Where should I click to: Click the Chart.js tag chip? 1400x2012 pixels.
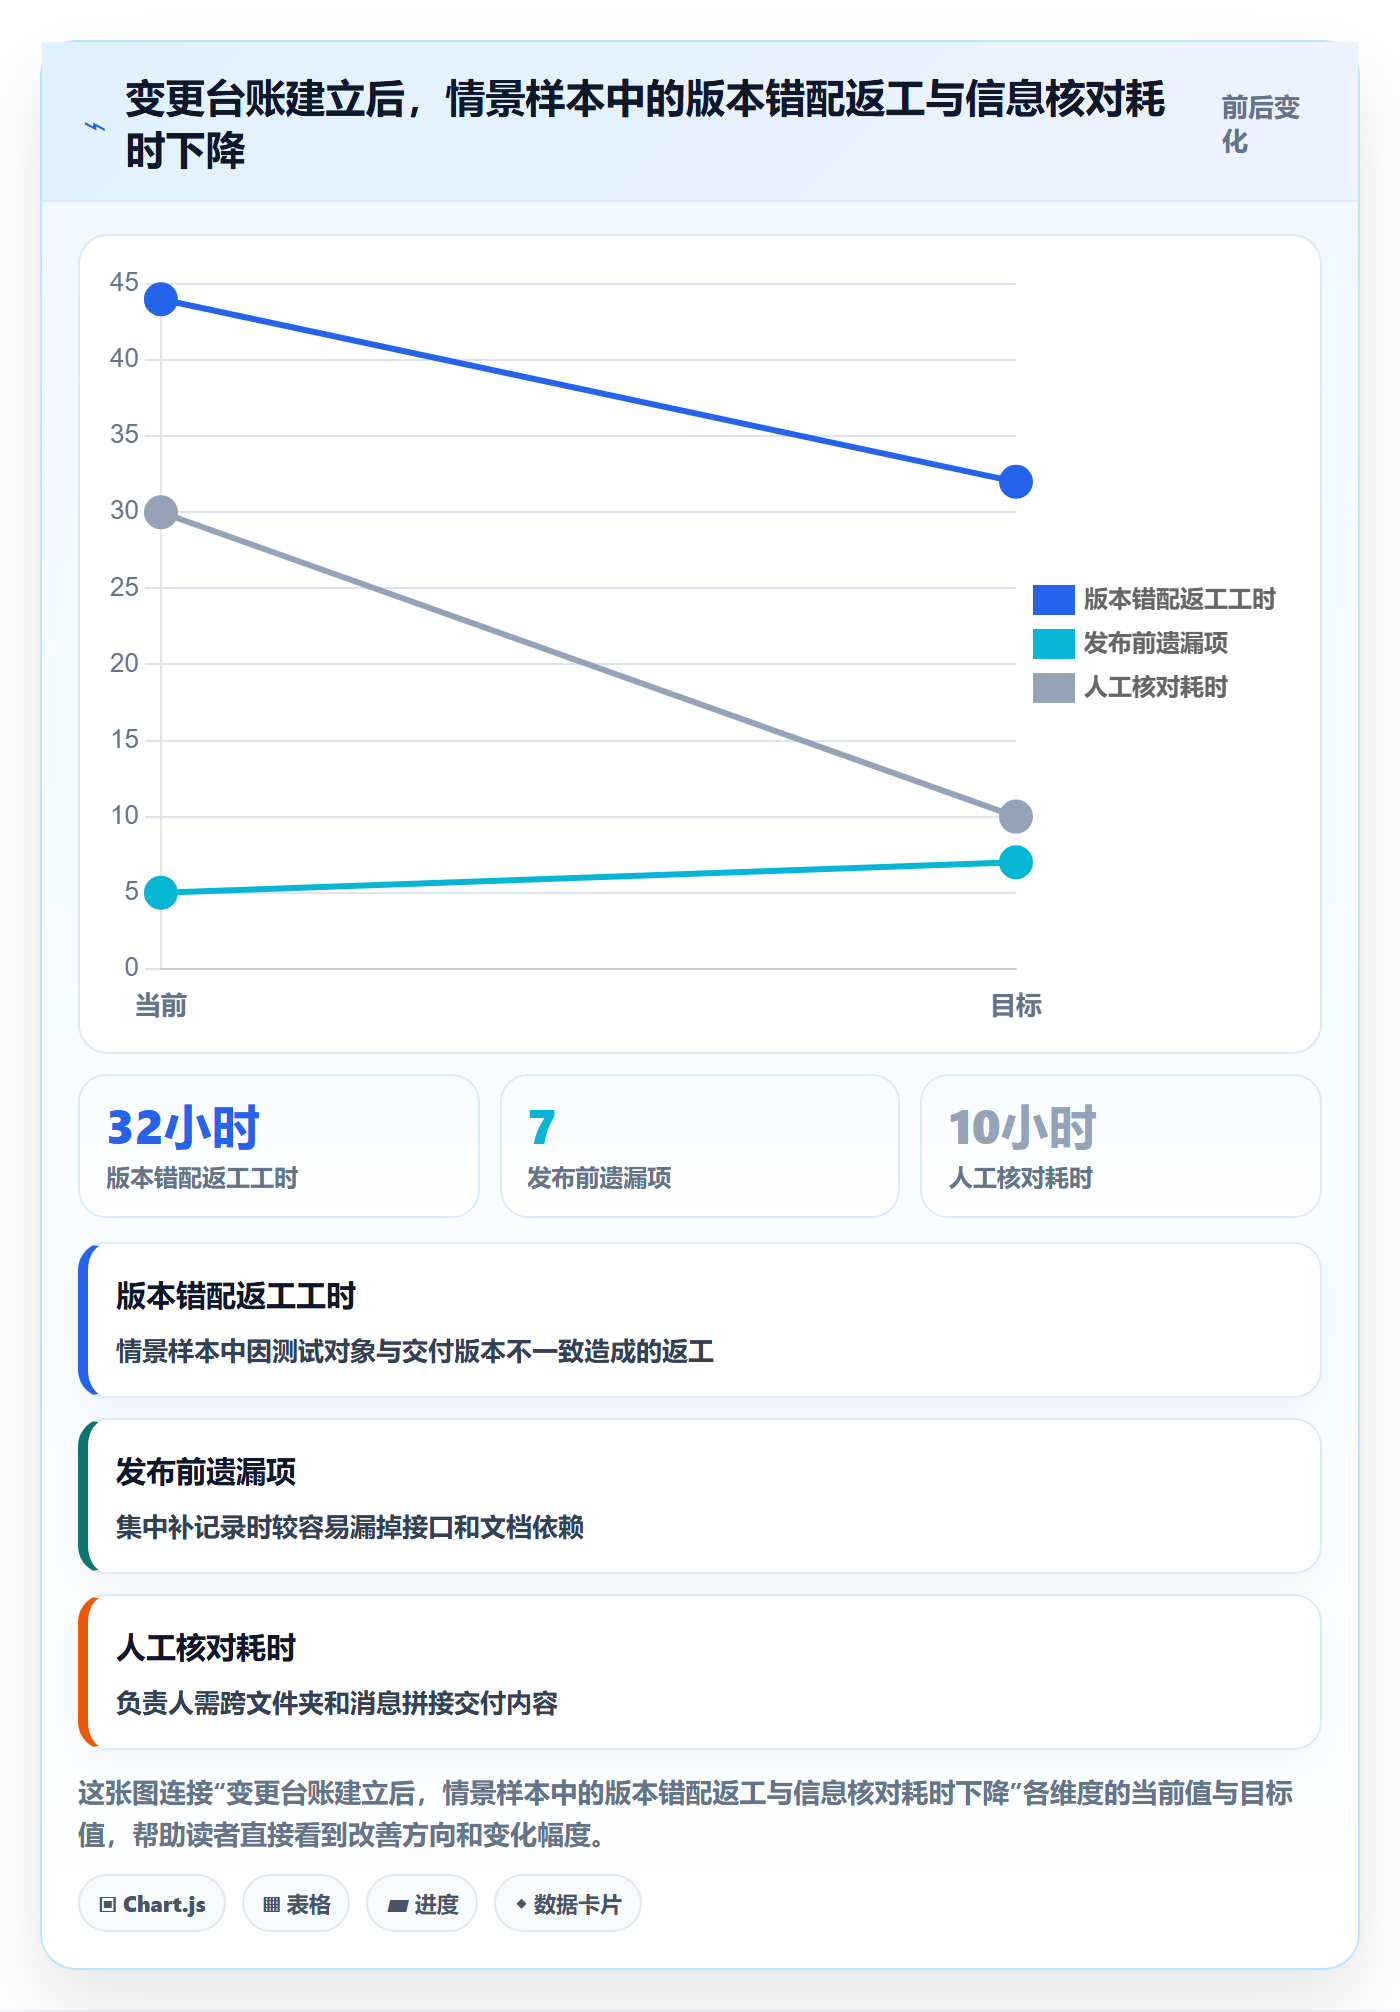152,1903
